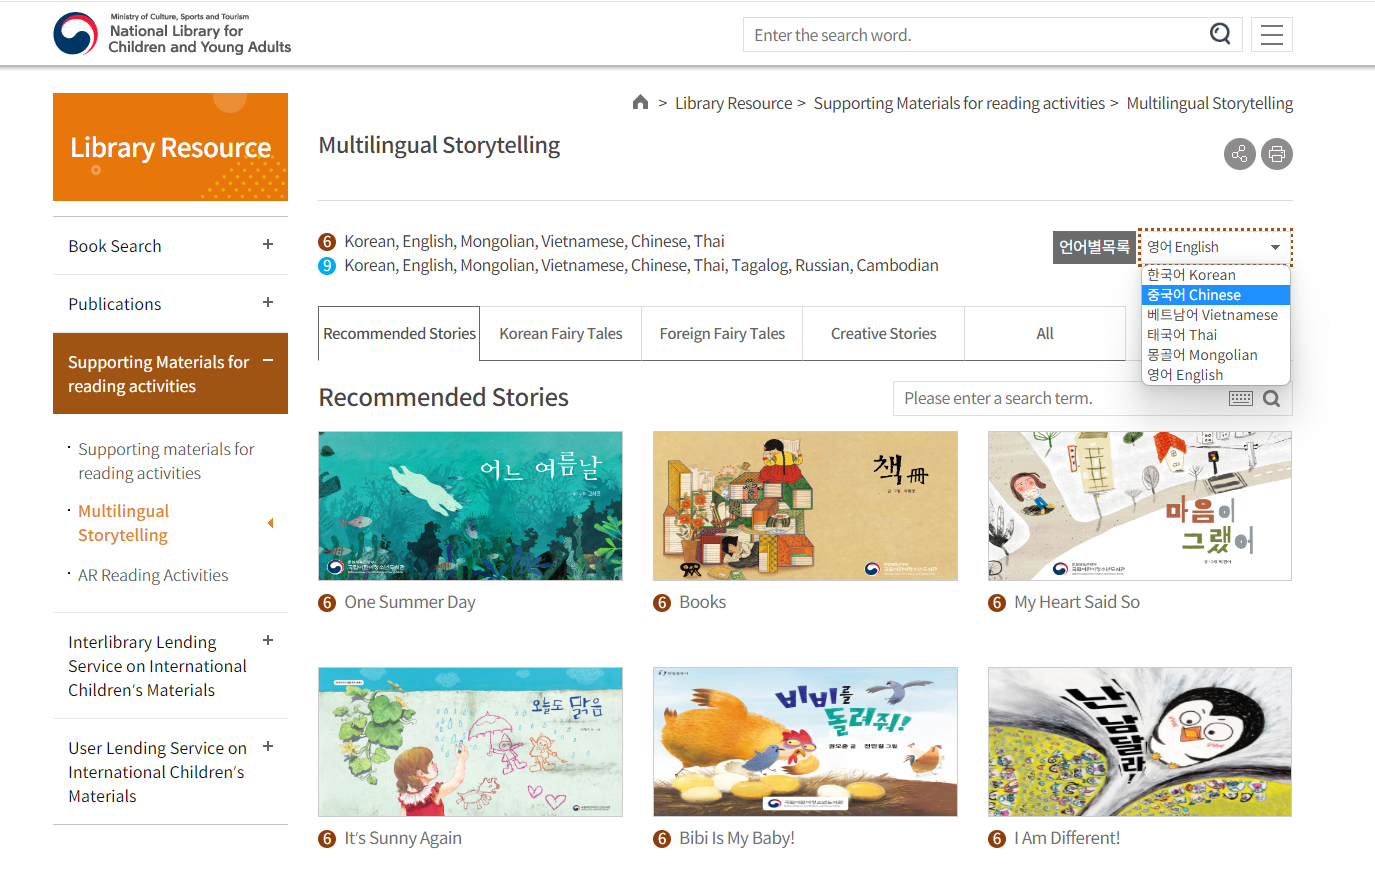This screenshot has width=1375, height=881.
Task: Click the Library Resource orange banner
Action: (x=170, y=147)
